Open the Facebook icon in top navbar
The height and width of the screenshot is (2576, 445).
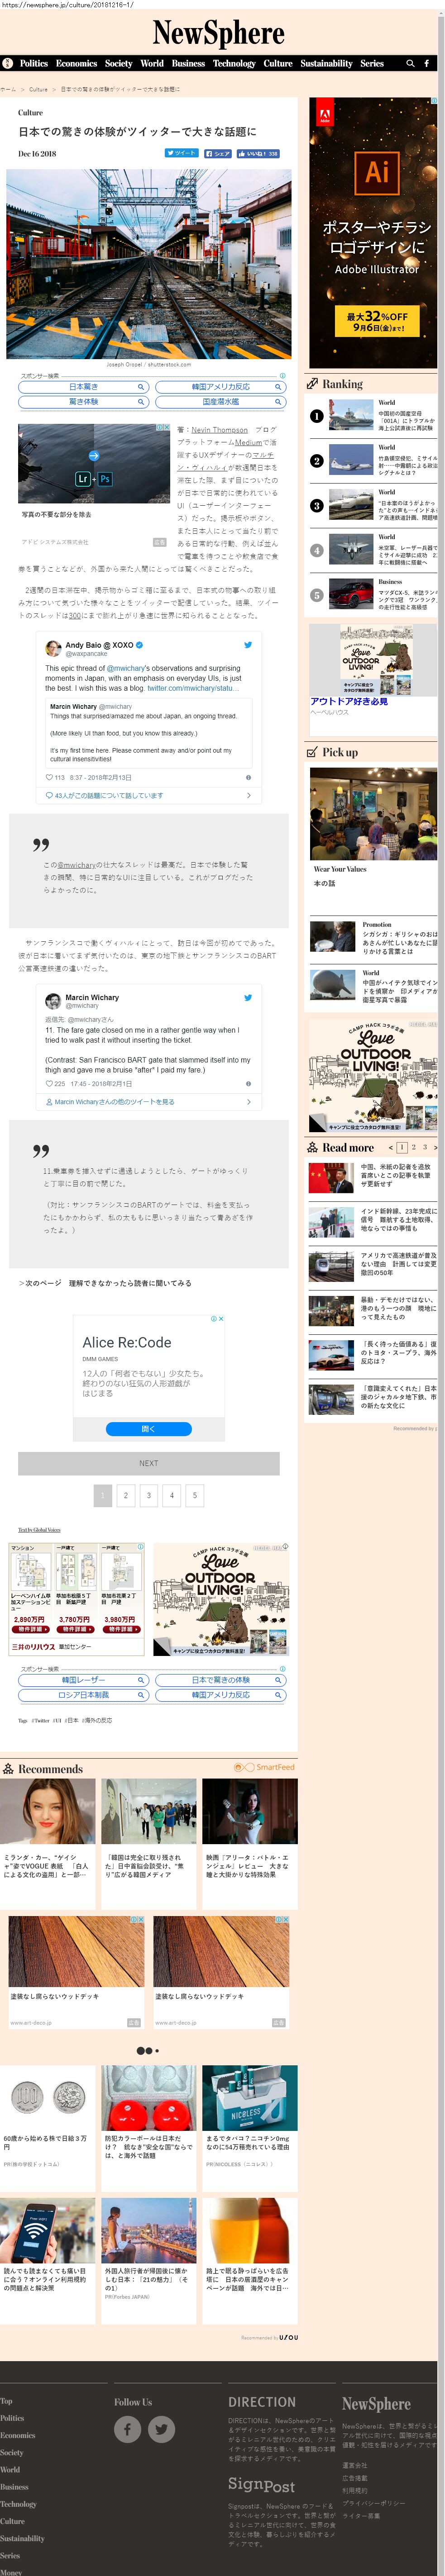point(427,63)
